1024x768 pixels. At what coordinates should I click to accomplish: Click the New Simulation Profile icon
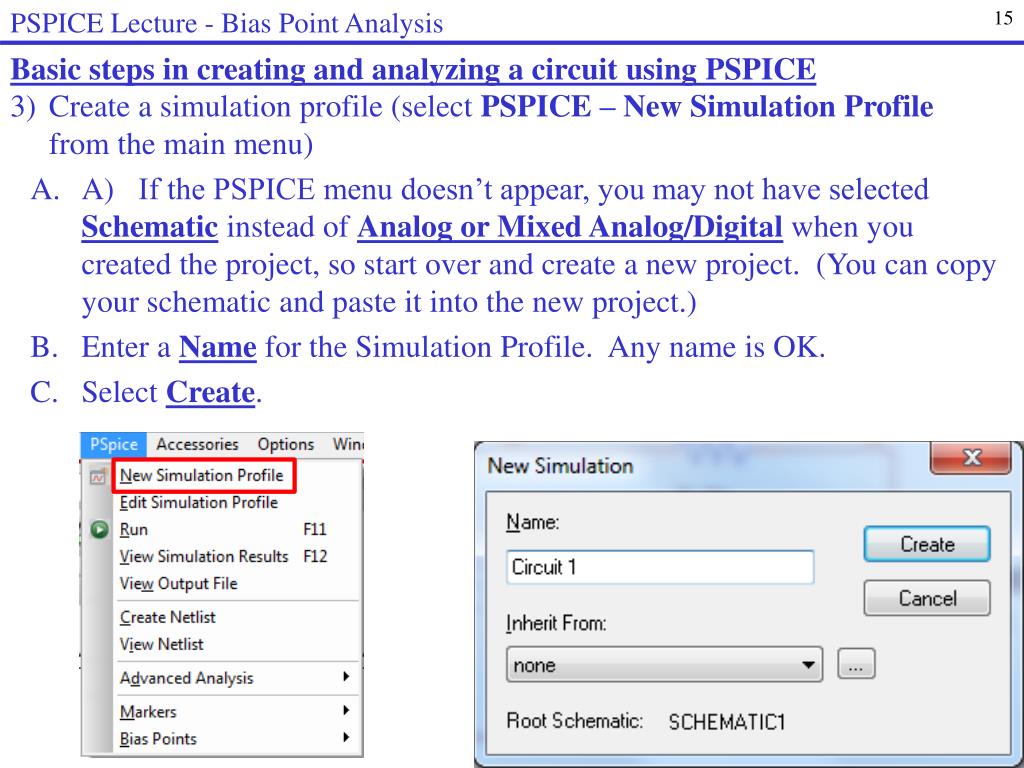tap(98, 476)
